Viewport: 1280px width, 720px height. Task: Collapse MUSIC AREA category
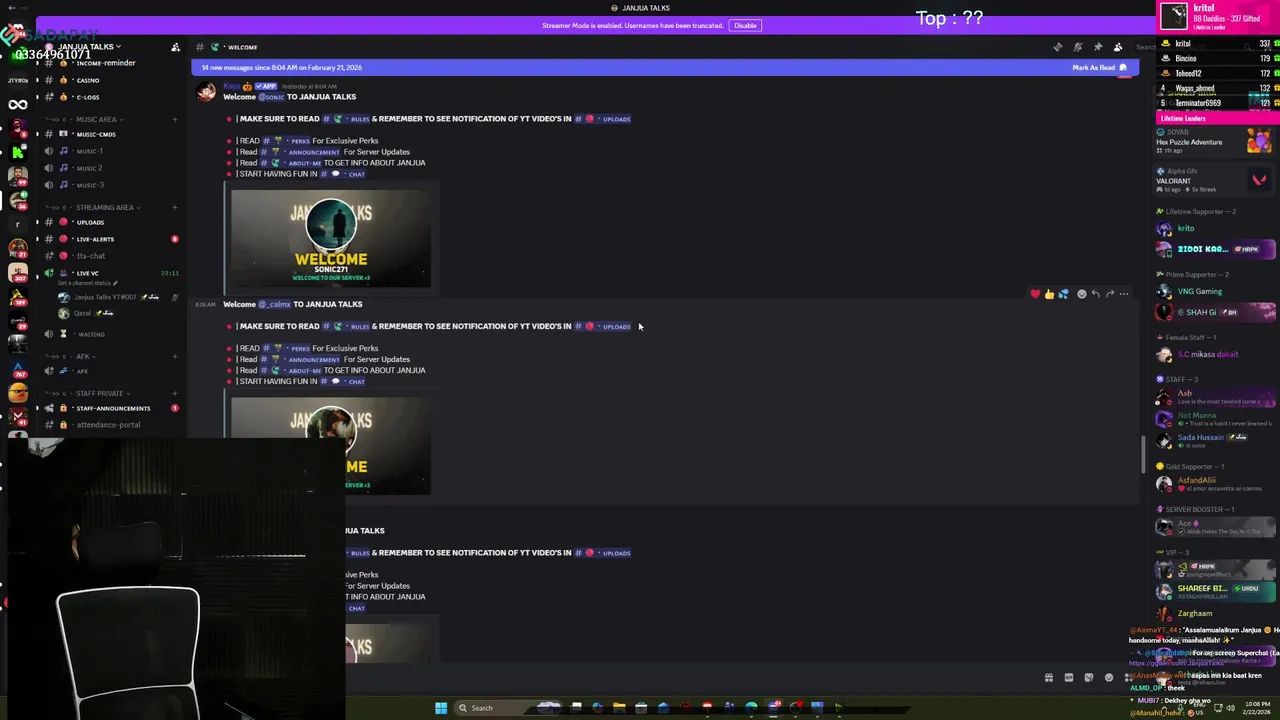[97, 119]
